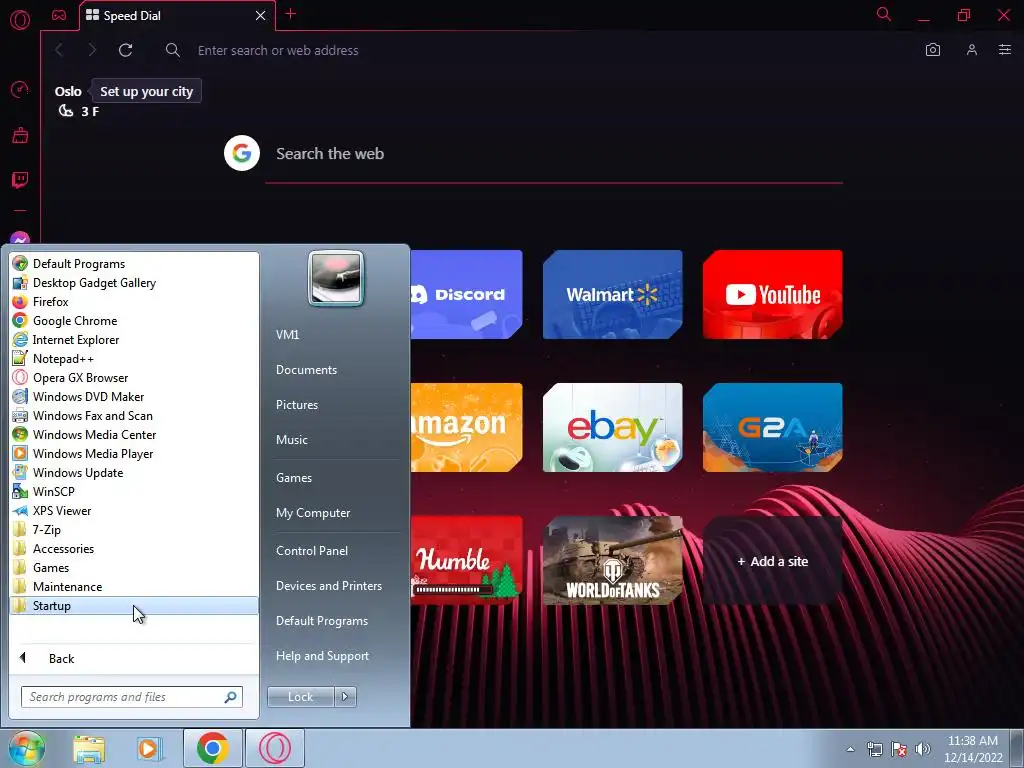Open volume speaker icon in tray
Image resolution: width=1024 pixels, height=768 pixels.
(923, 749)
